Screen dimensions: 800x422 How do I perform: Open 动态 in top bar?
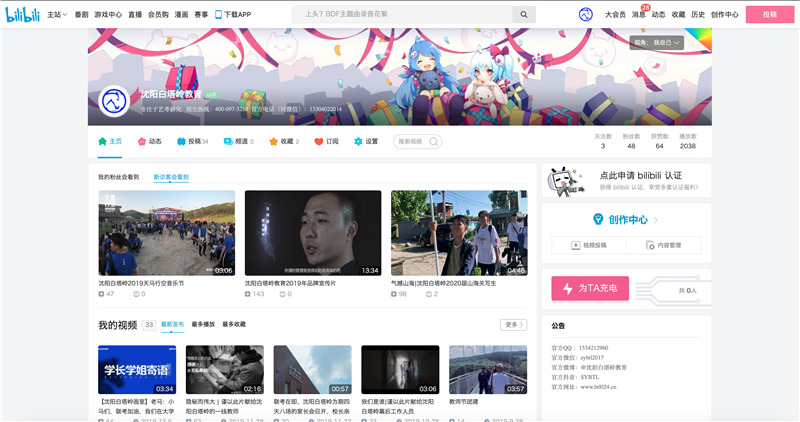[x=658, y=14]
